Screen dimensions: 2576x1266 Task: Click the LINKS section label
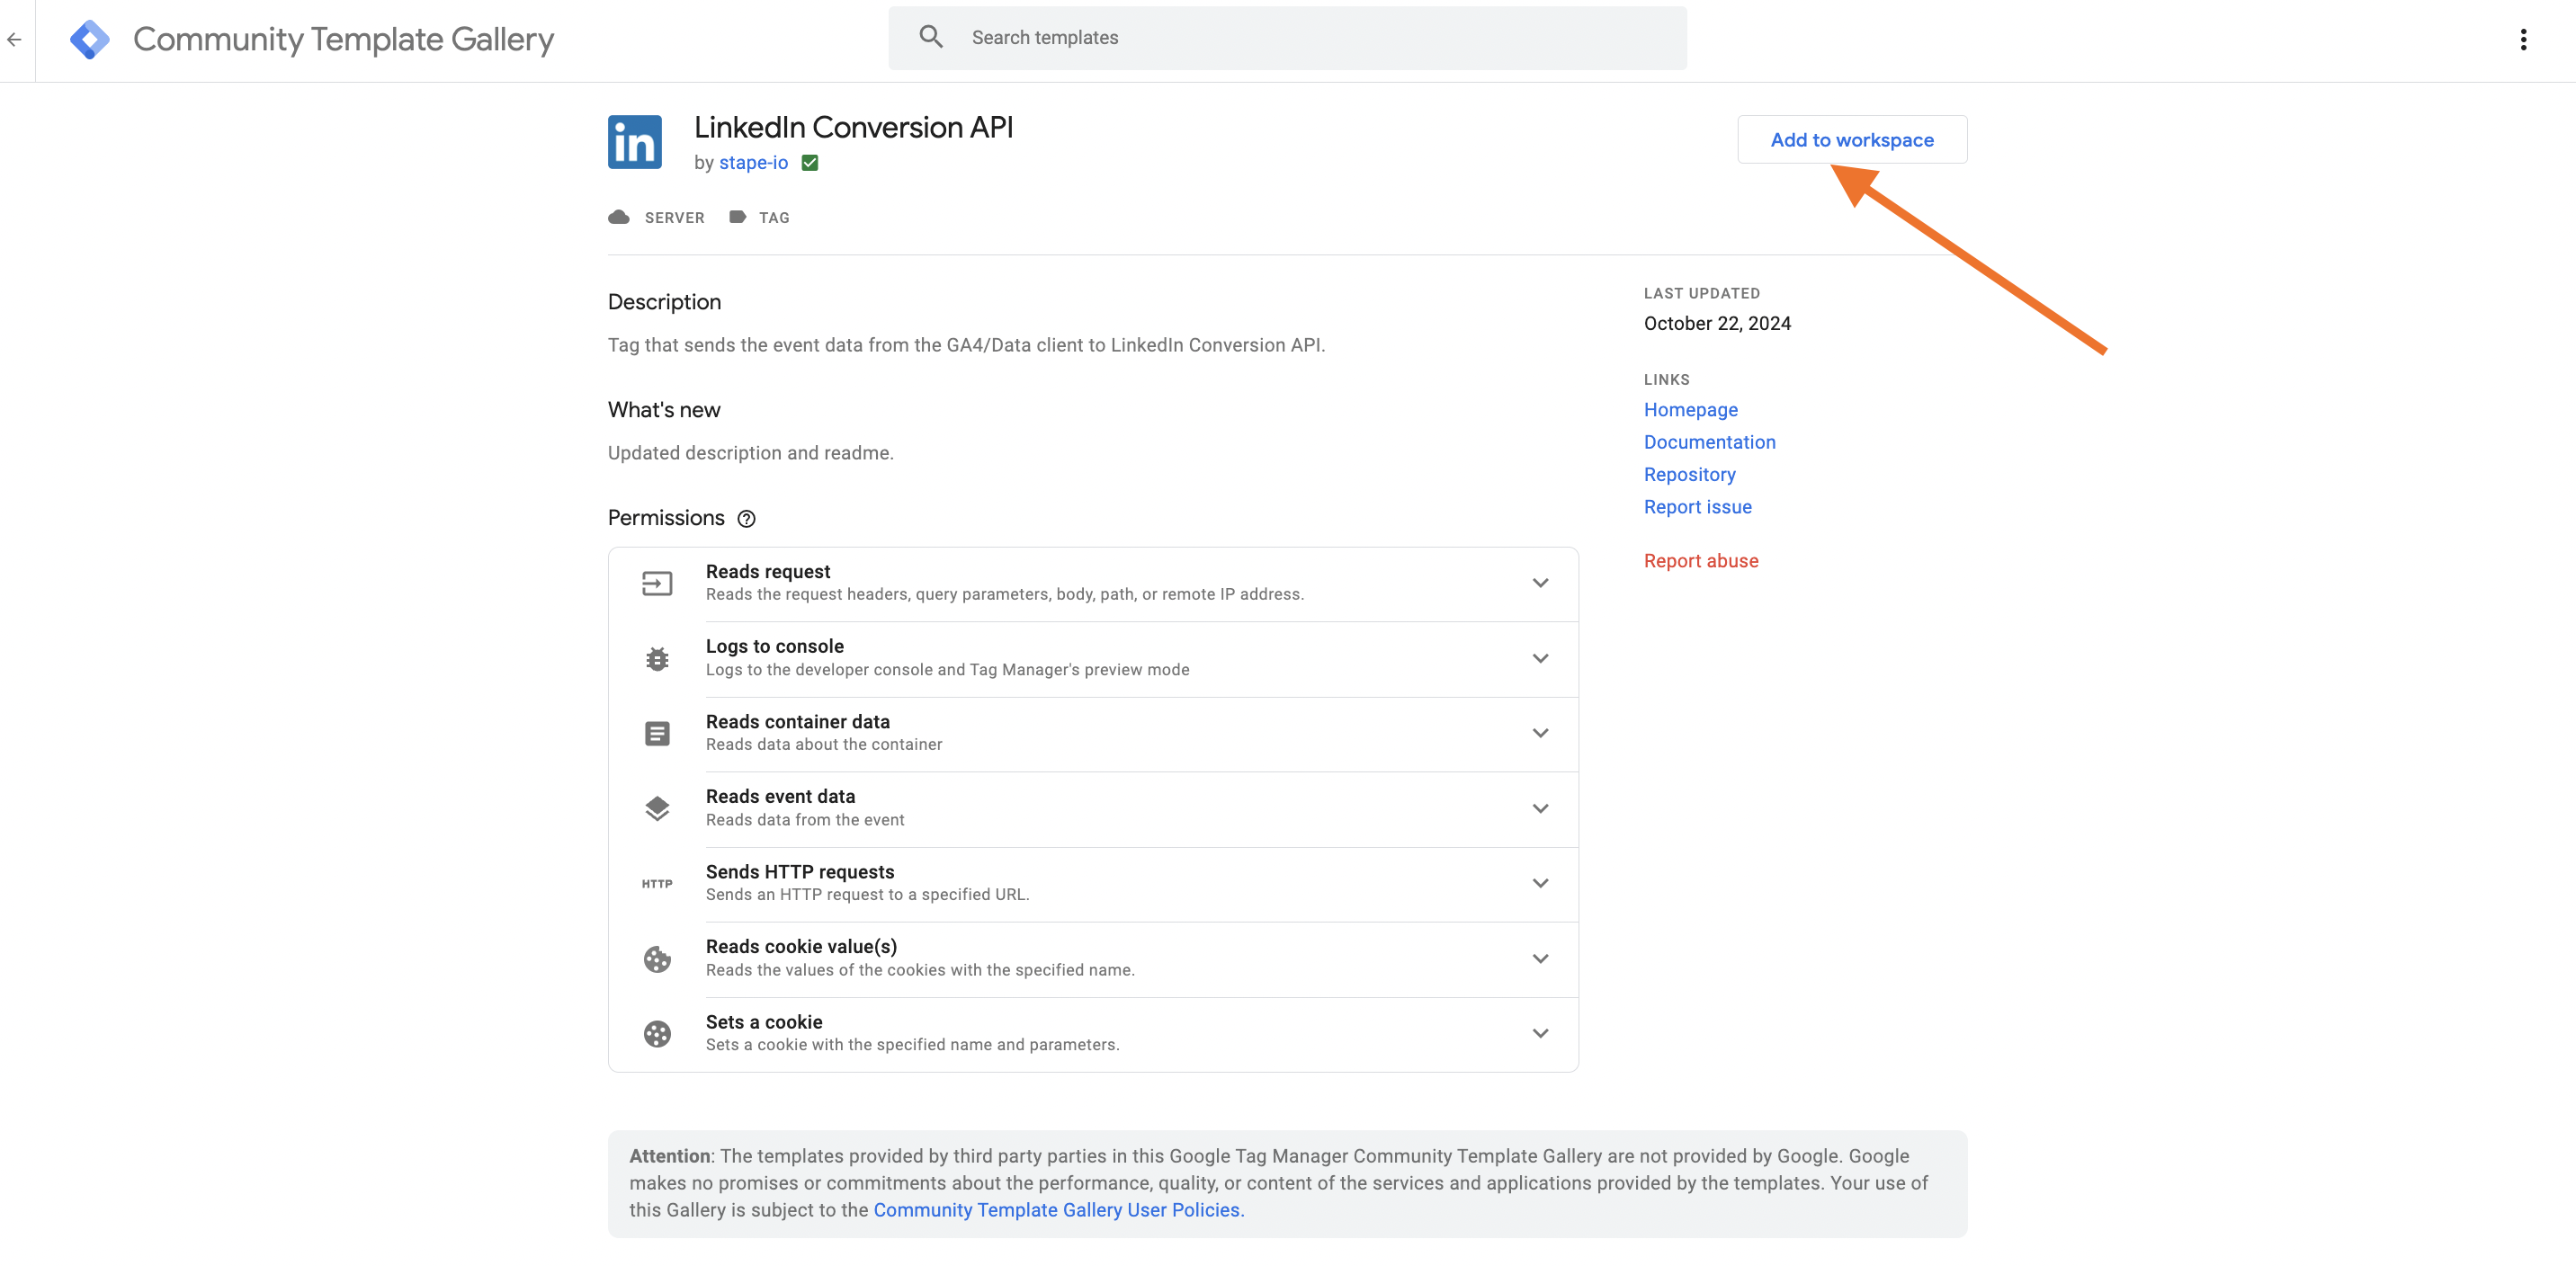(x=1666, y=380)
